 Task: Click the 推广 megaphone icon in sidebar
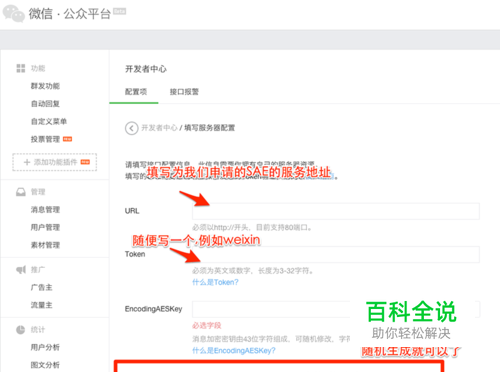pos(21,270)
